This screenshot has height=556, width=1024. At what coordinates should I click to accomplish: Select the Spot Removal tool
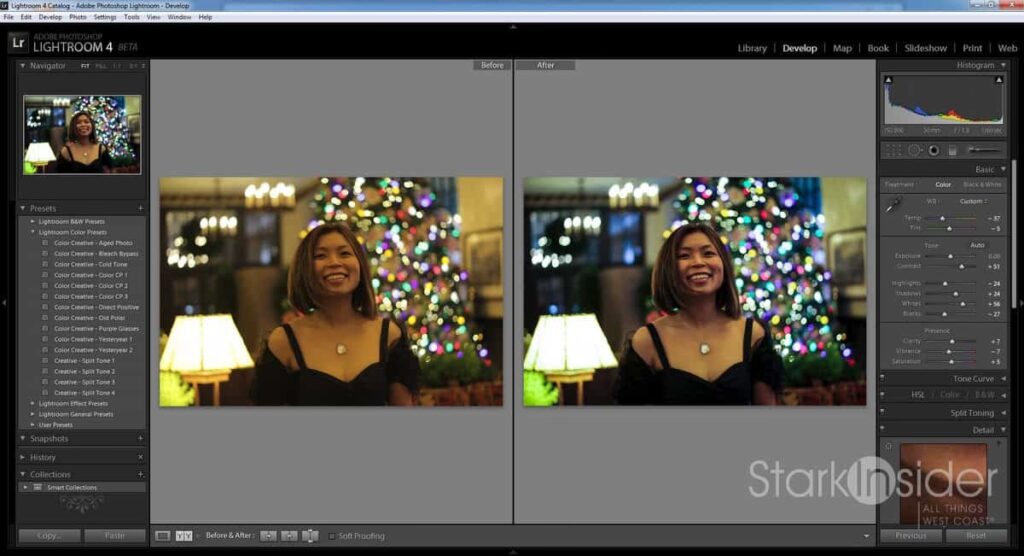pyautogui.click(x=914, y=150)
